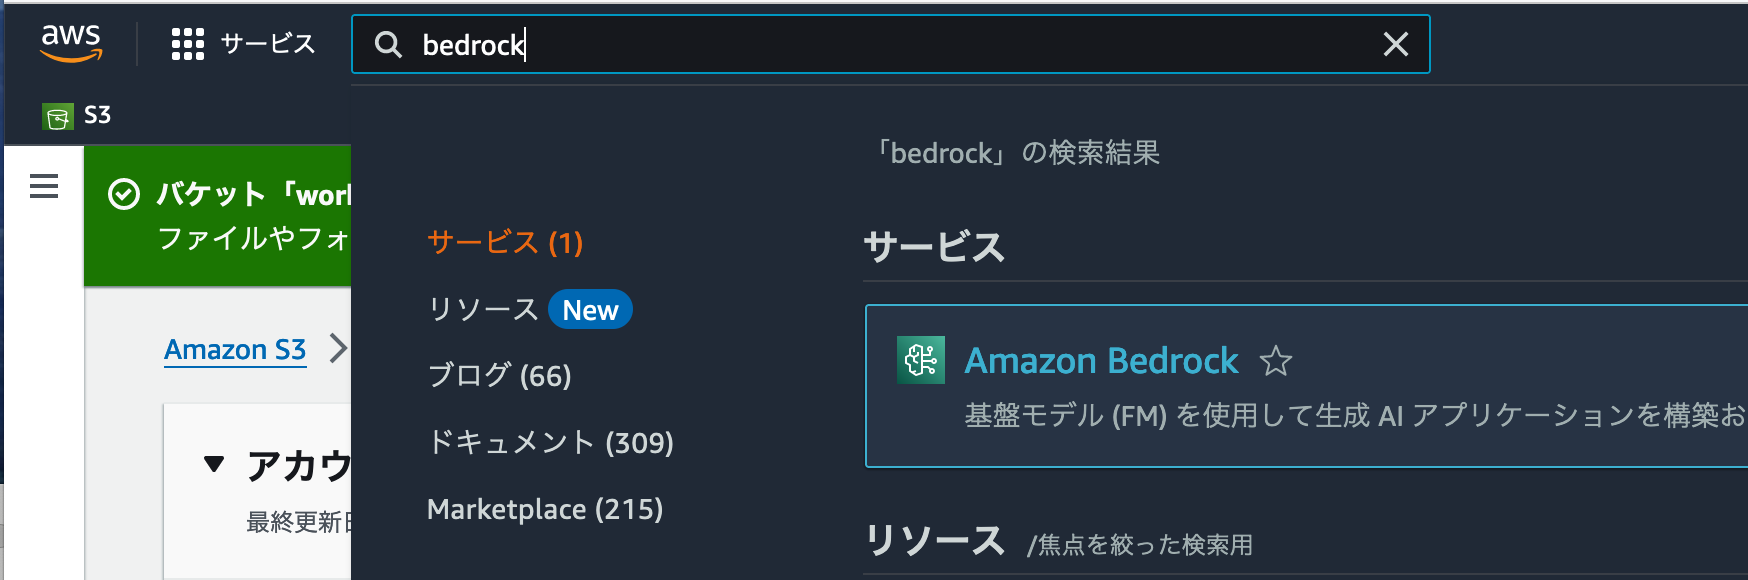The image size is (1748, 580).
Task: Open the Amazon Bedrock service link
Action: [1102, 360]
